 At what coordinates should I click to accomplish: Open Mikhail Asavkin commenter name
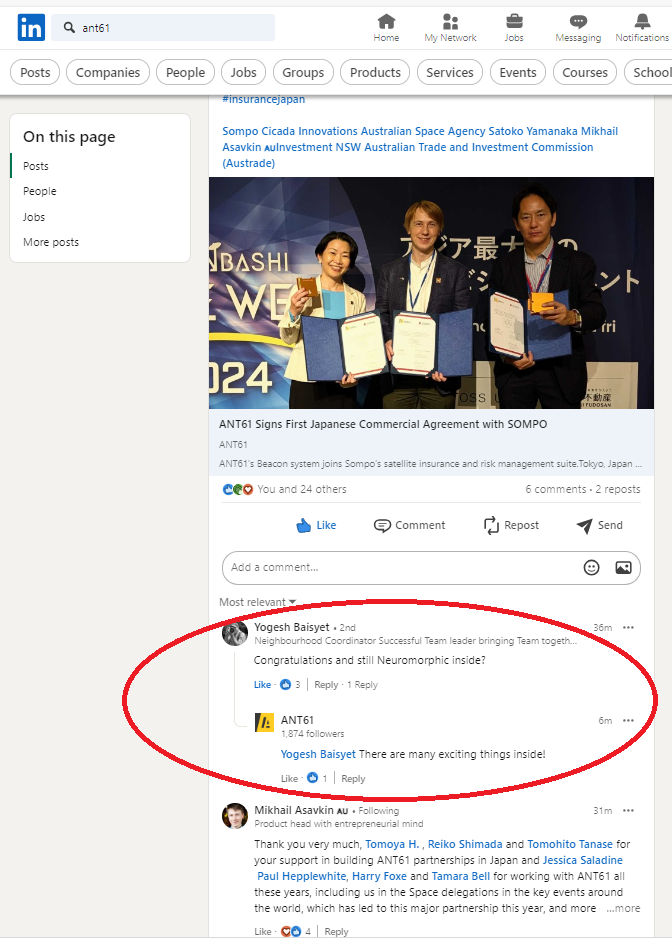pos(294,810)
